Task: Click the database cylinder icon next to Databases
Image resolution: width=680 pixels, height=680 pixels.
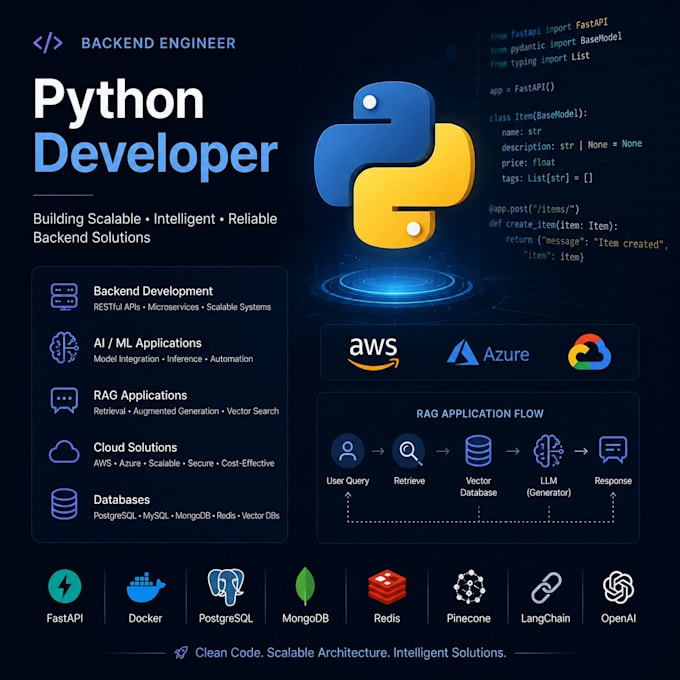Action: coord(64,504)
